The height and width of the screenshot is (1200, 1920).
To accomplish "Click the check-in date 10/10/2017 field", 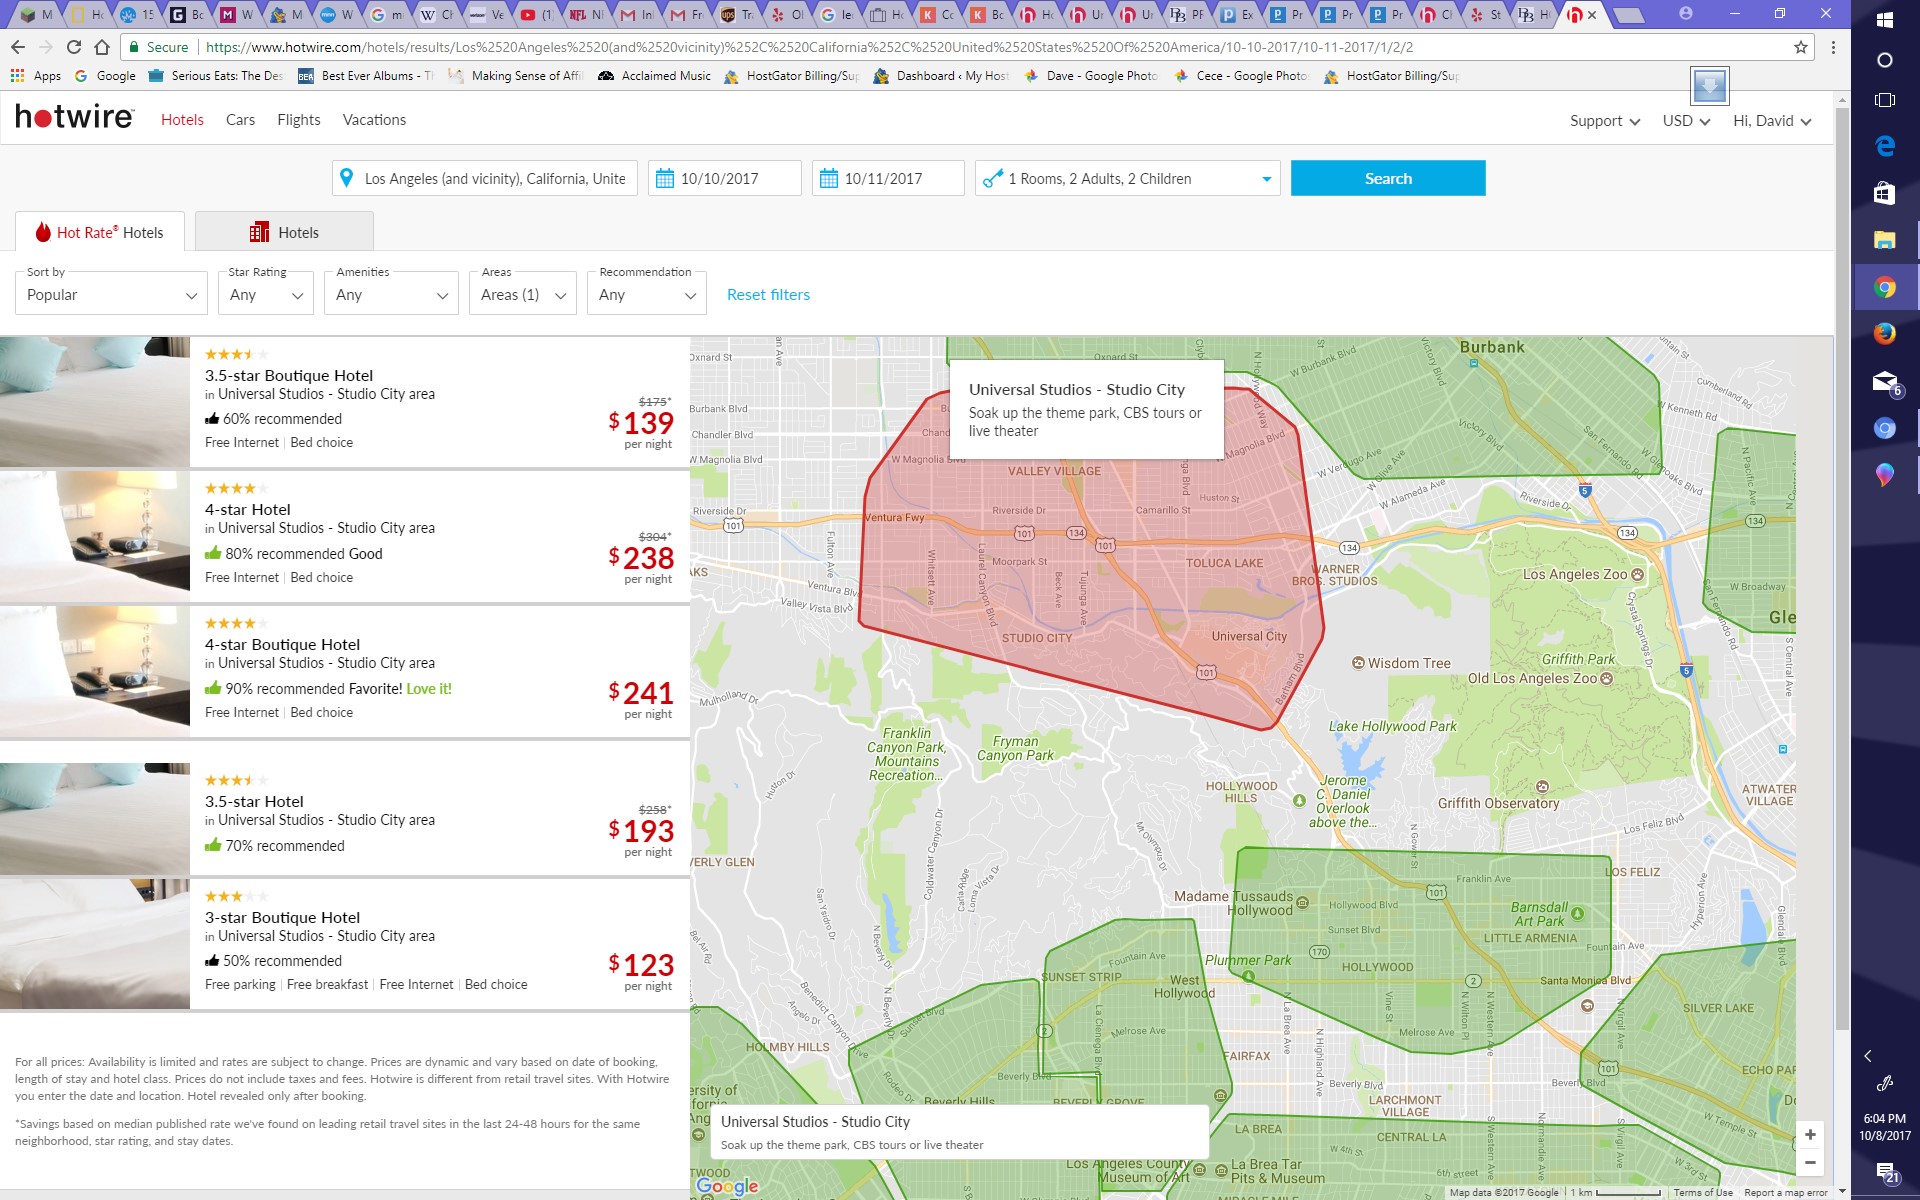I will point(725,178).
